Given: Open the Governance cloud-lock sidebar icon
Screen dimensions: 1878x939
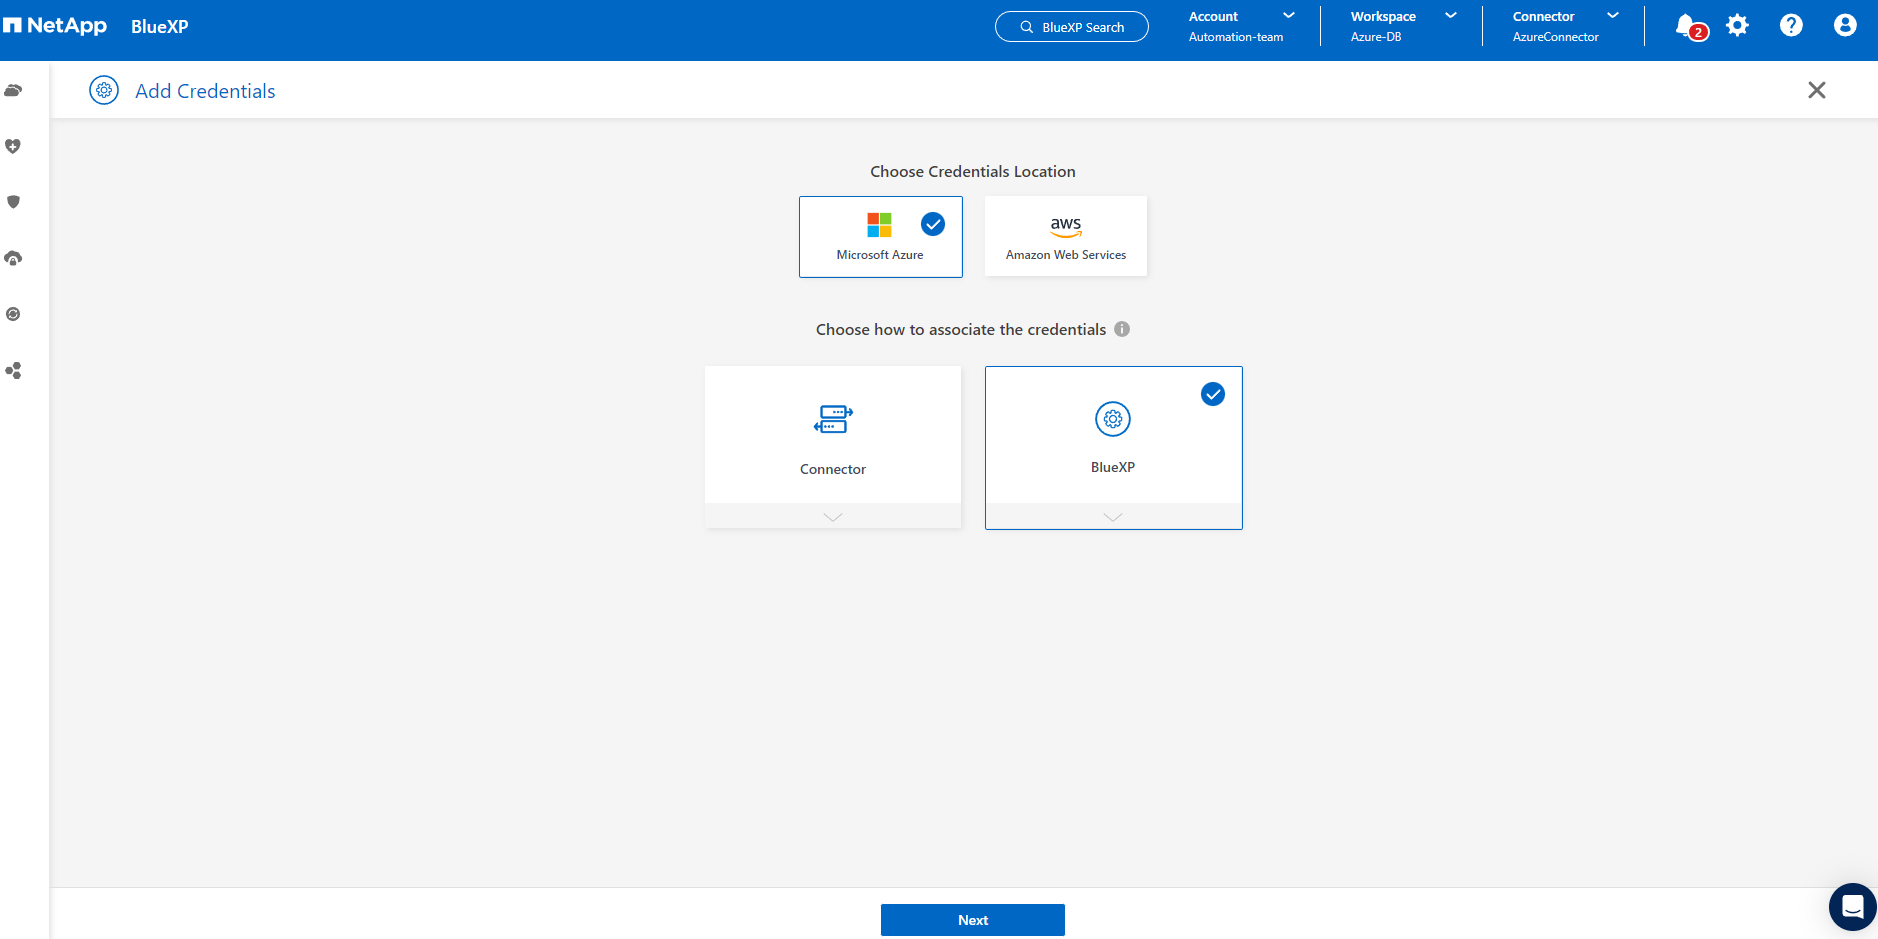Looking at the screenshot, I should 13,258.
